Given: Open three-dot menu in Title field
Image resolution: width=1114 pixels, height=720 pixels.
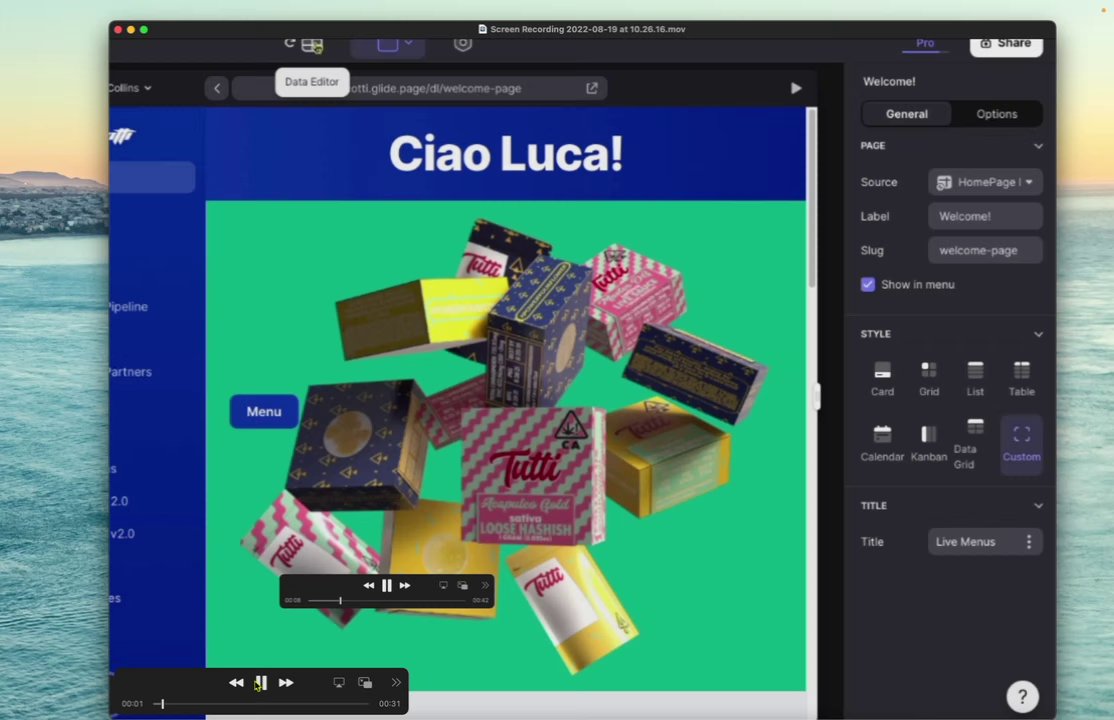Looking at the screenshot, I should coord(1029,542).
